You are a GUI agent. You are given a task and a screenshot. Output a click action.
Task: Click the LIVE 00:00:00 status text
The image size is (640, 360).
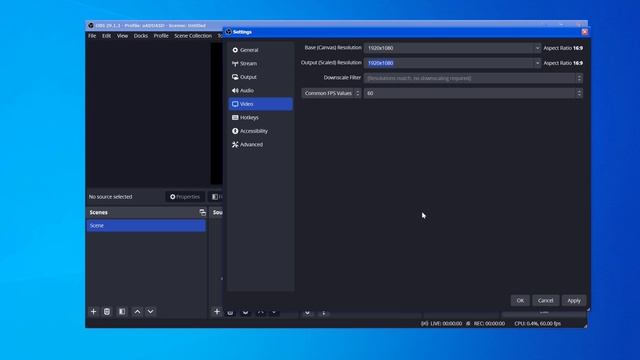(446, 323)
